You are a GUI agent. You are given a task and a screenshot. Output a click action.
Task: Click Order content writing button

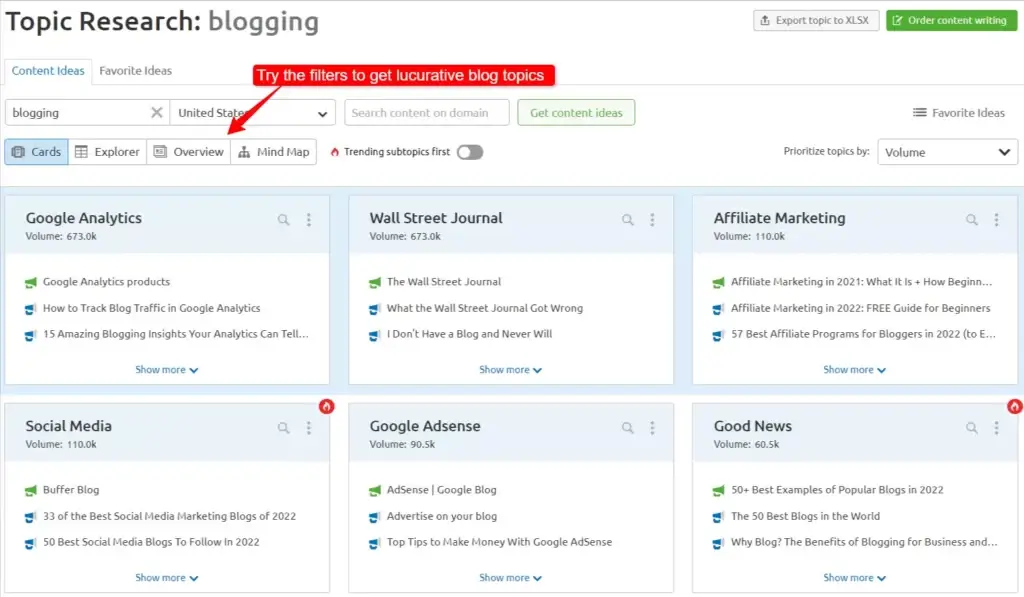click(952, 20)
